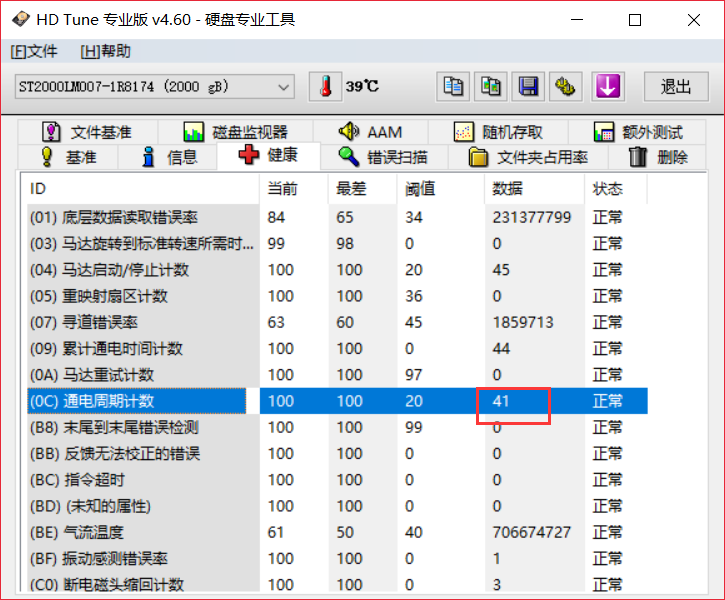Switch to the 信息 tab
This screenshot has height=600, width=725.
169,157
